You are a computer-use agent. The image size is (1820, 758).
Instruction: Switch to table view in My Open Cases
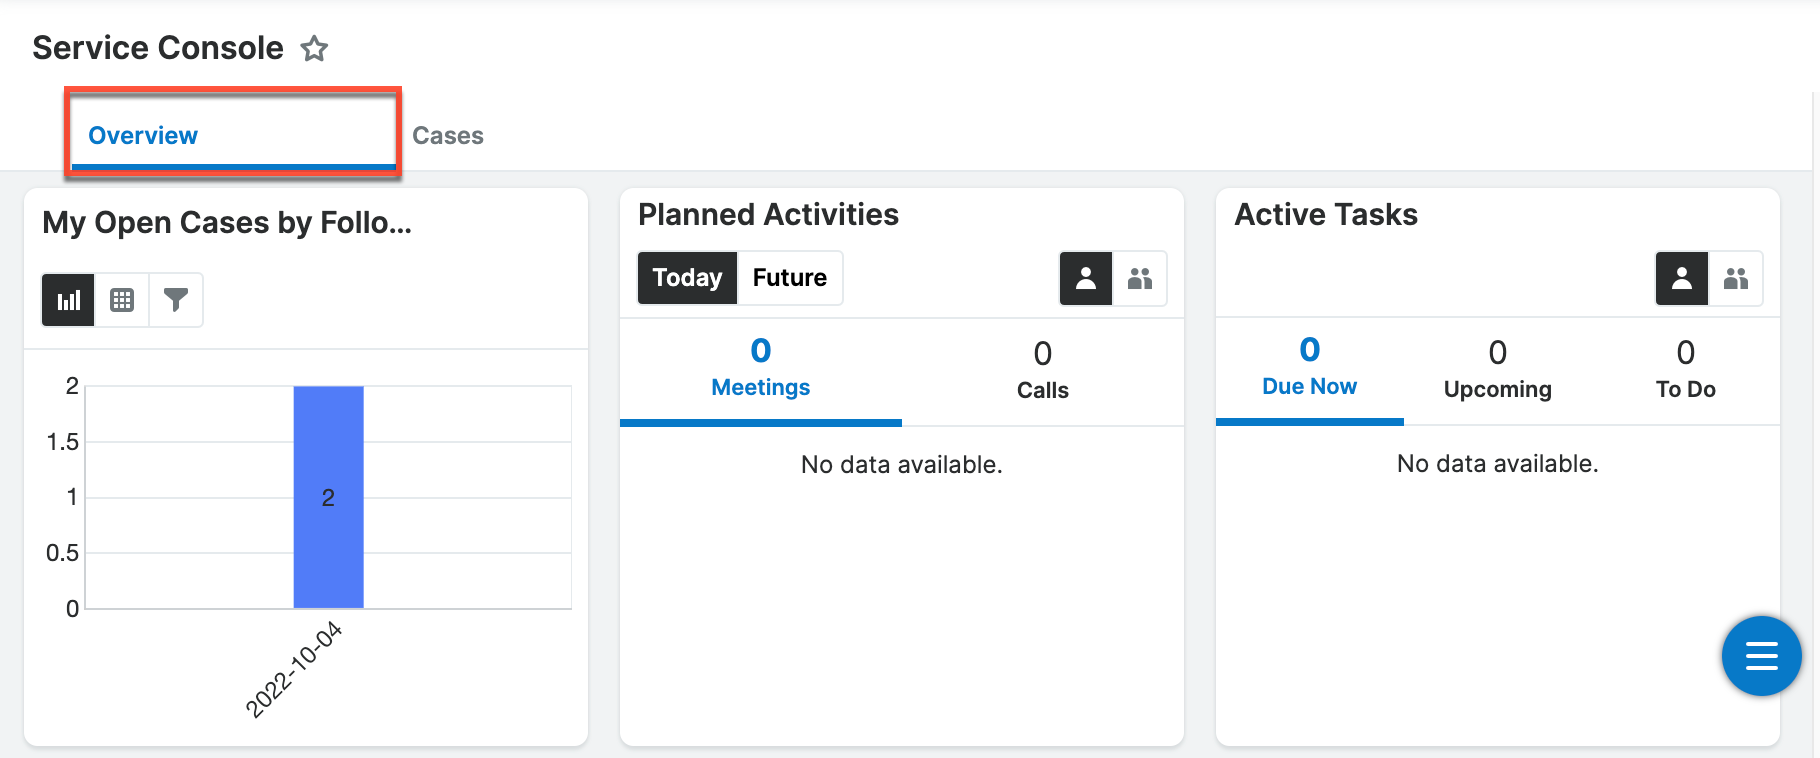click(x=121, y=299)
